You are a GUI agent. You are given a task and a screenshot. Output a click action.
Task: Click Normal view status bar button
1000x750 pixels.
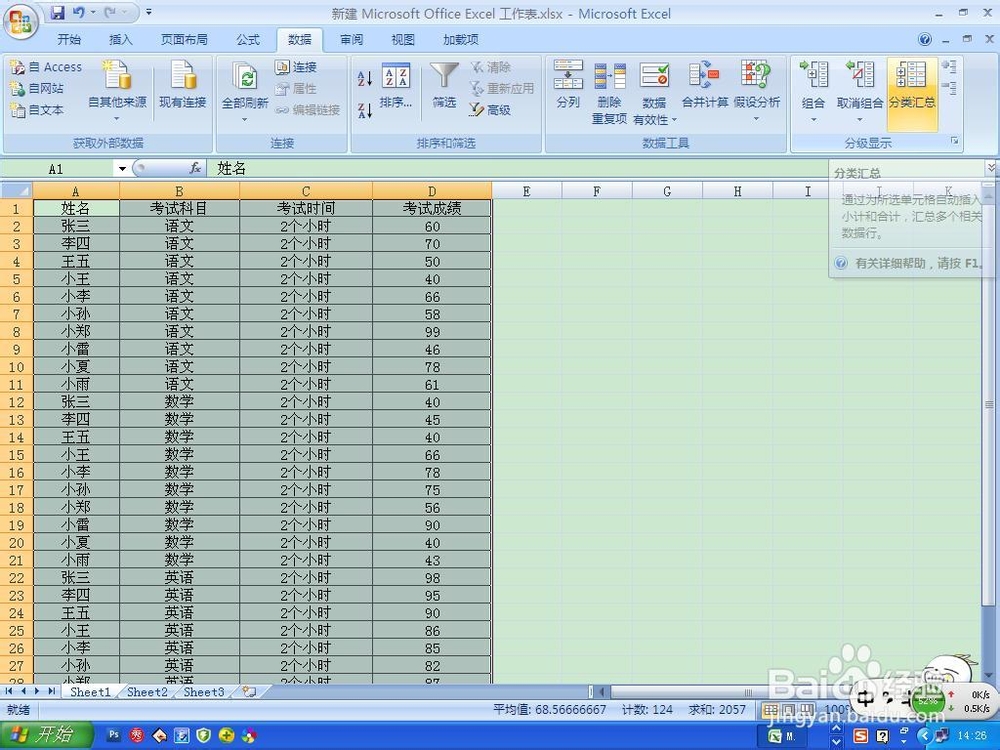(x=770, y=709)
